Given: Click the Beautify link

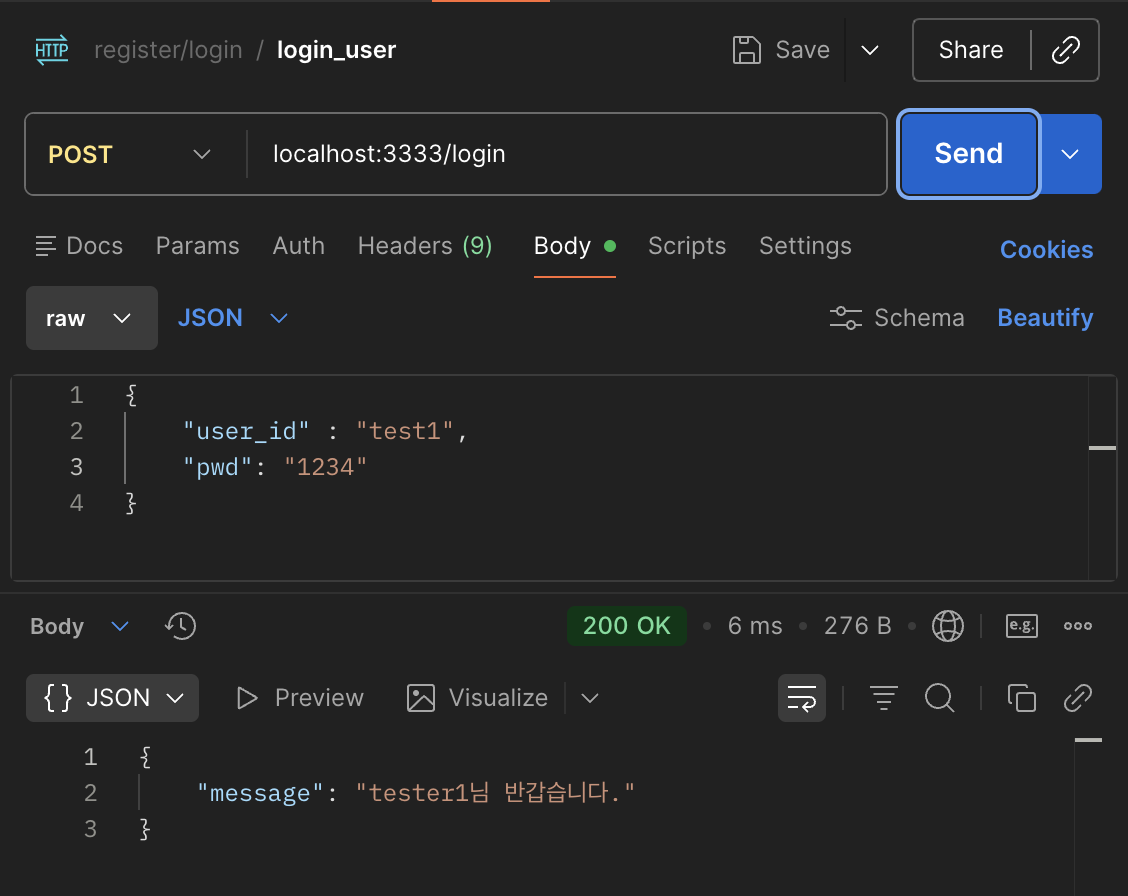Looking at the screenshot, I should (1045, 318).
